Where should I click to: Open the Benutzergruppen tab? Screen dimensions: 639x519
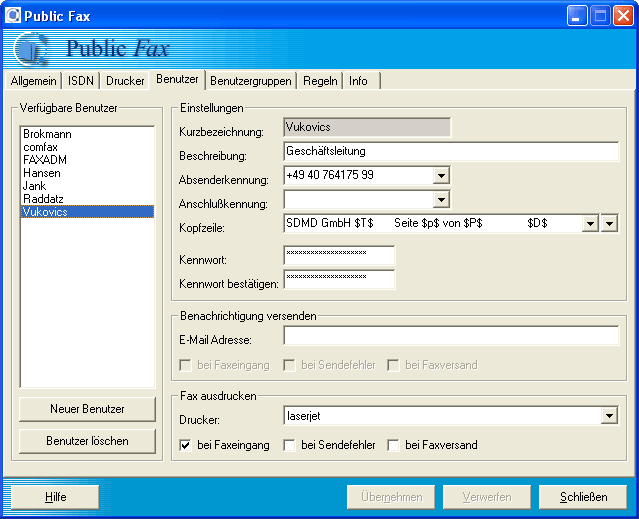(251, 81)
